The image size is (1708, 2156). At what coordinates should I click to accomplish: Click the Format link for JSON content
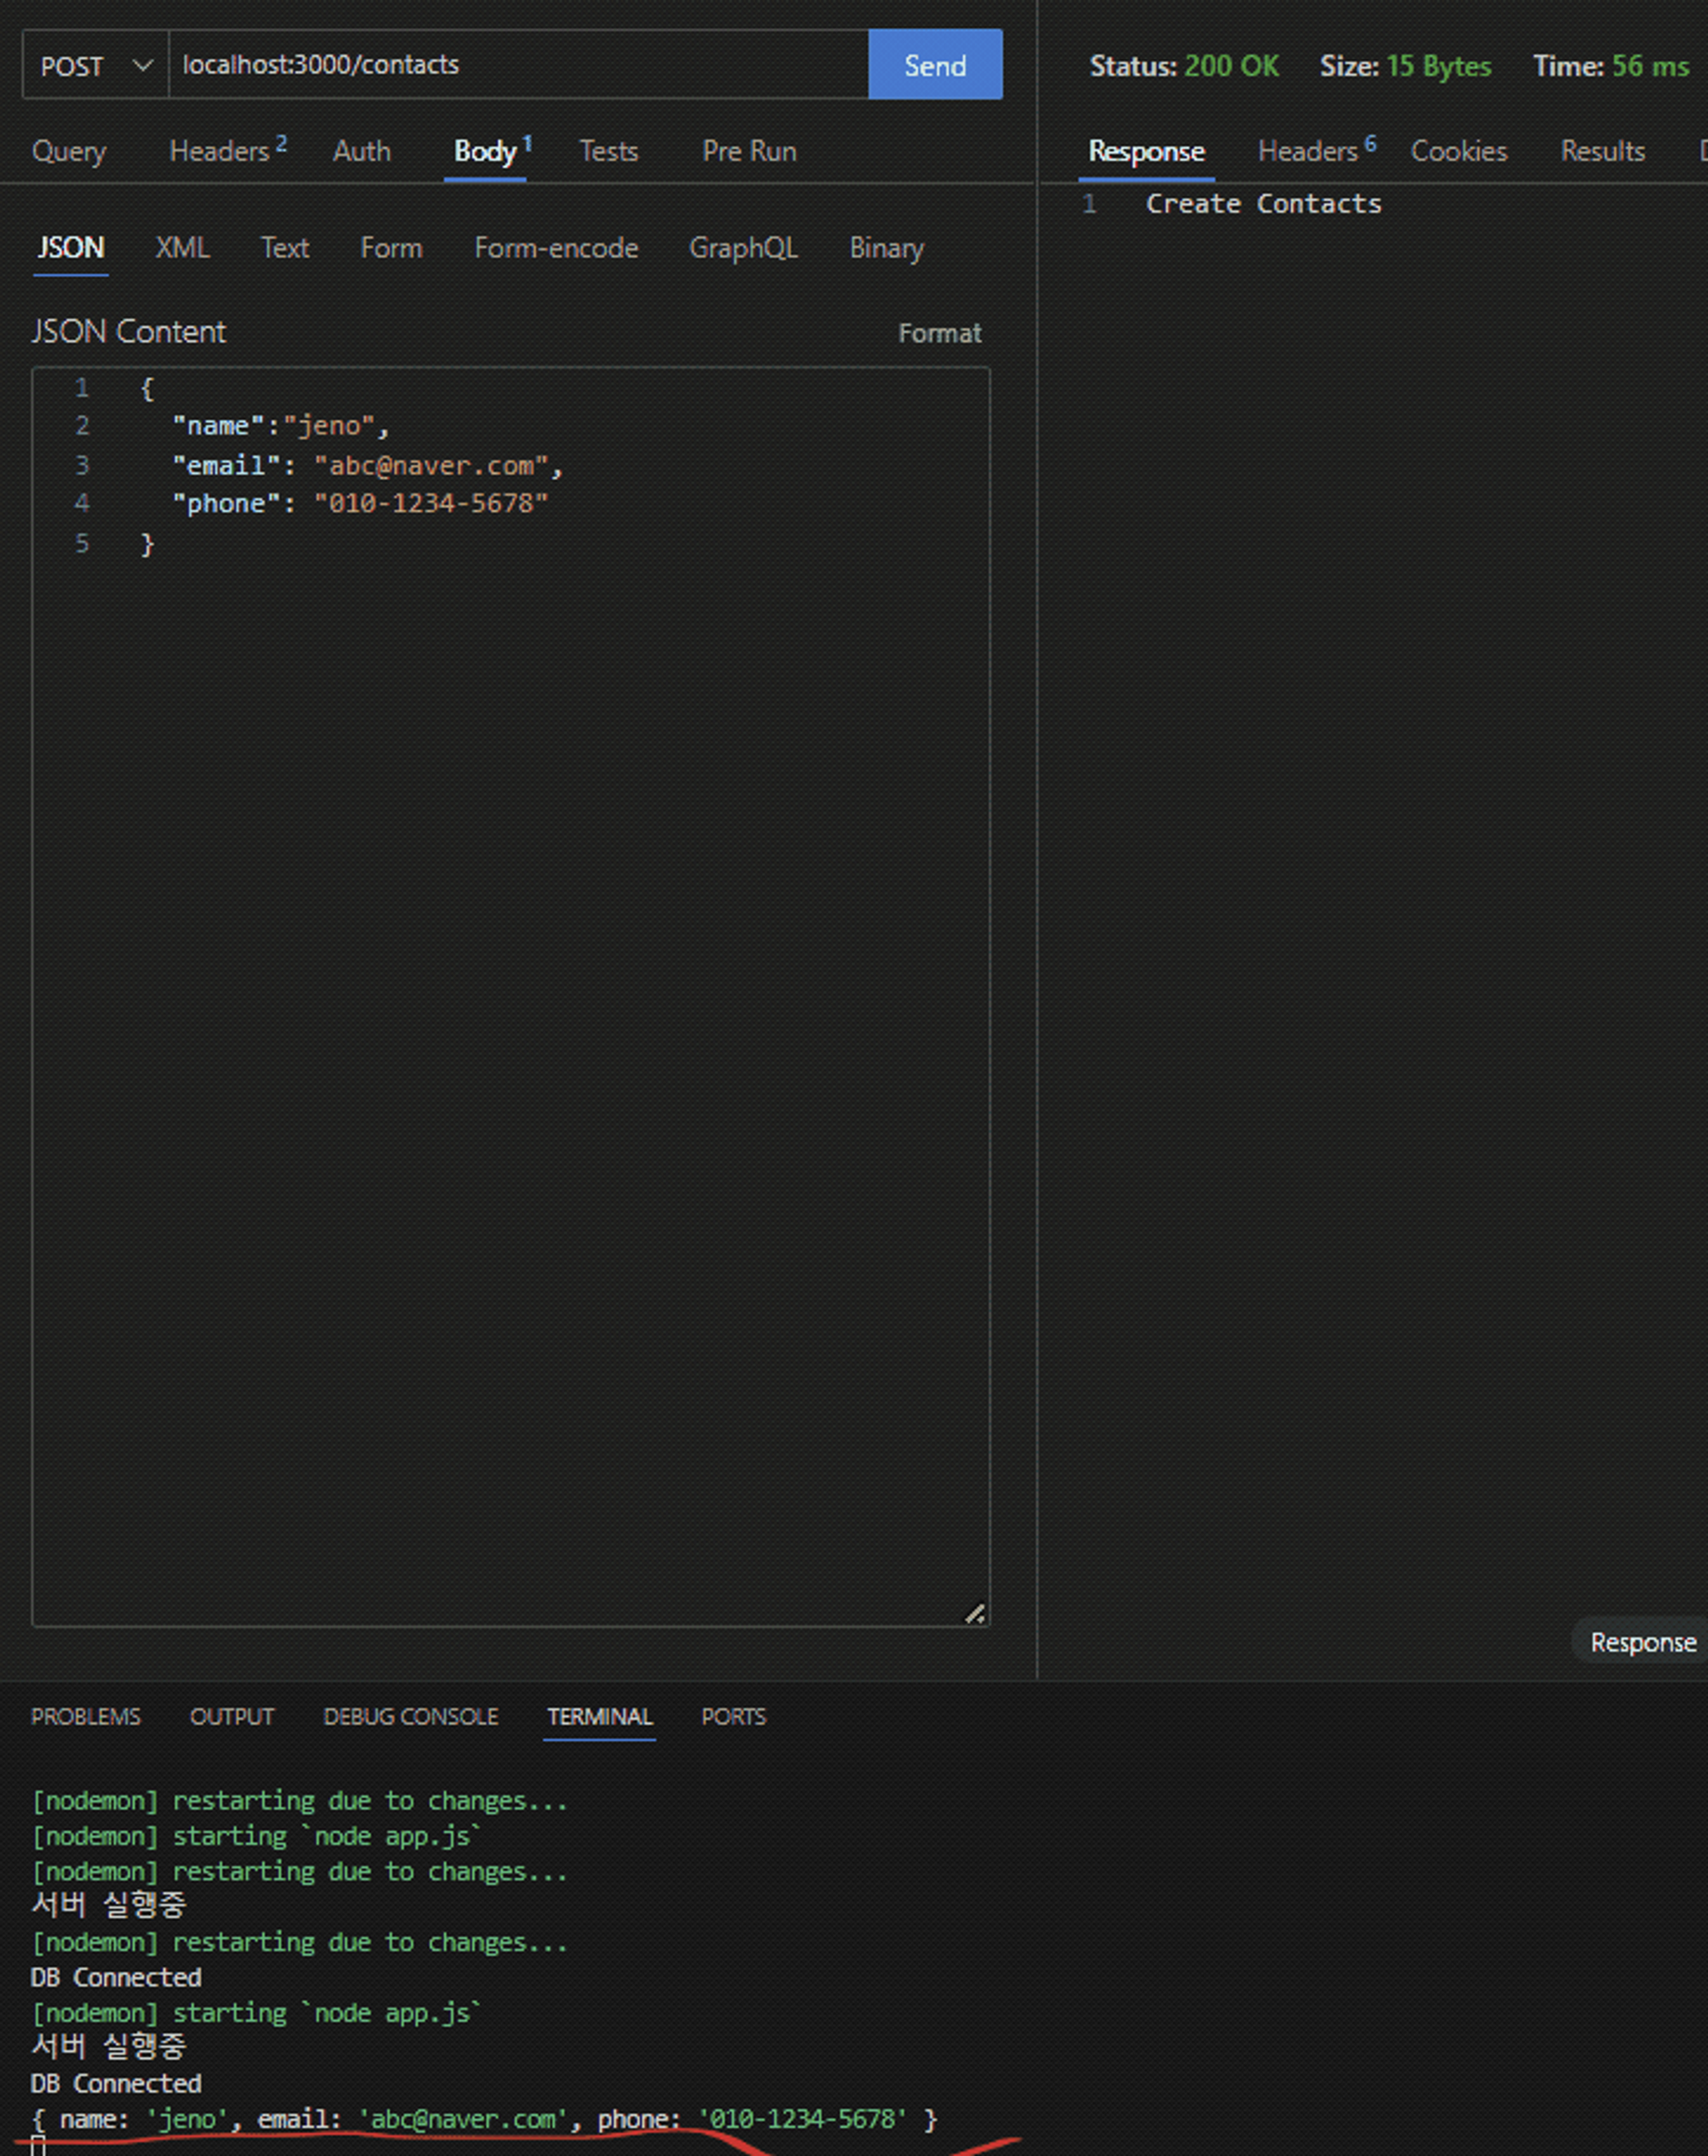pyautogui.click(x=939, y=333)
